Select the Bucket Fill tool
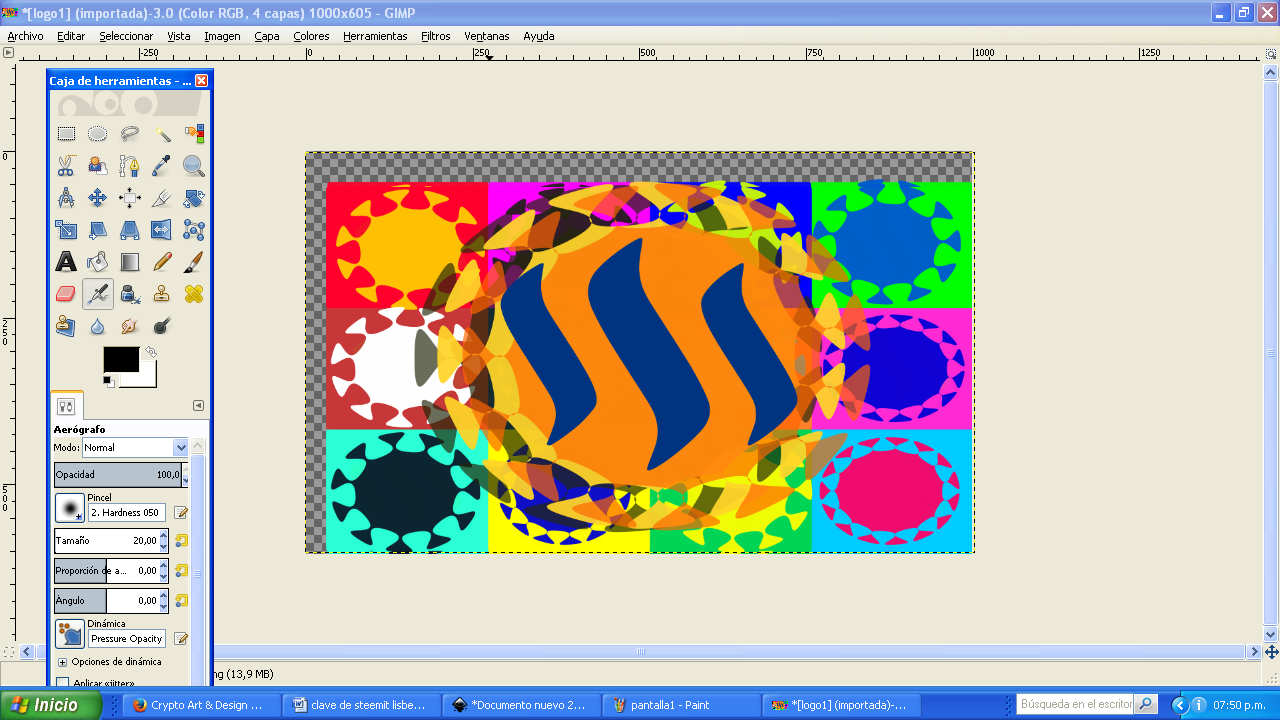The image size is (1280, 720). point(97,261)
